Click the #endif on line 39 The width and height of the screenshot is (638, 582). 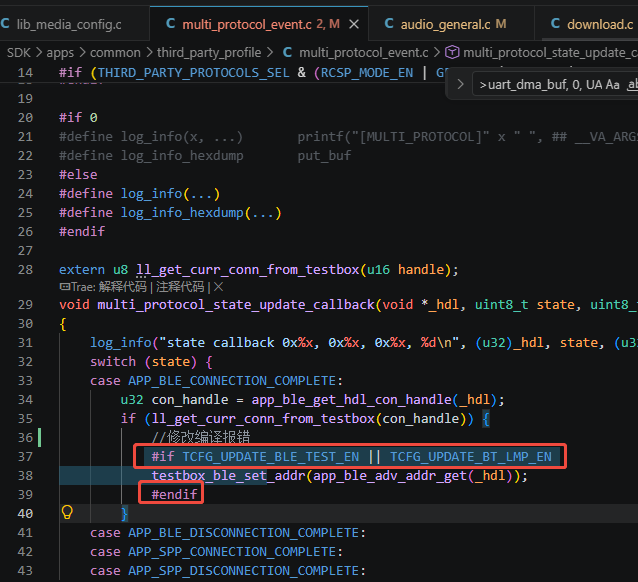tap(175, 494)
